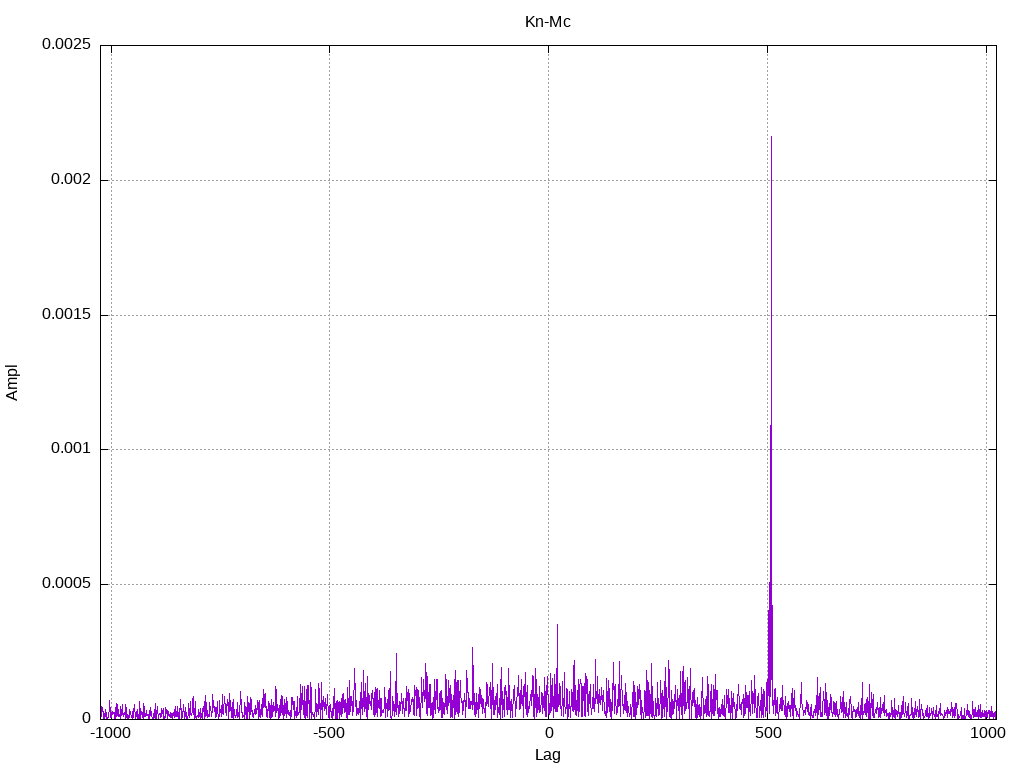This screenshot has height=768, width=1024.
Task: Click the y-axis tick label 0.0005
Action: tap(66, 583)
